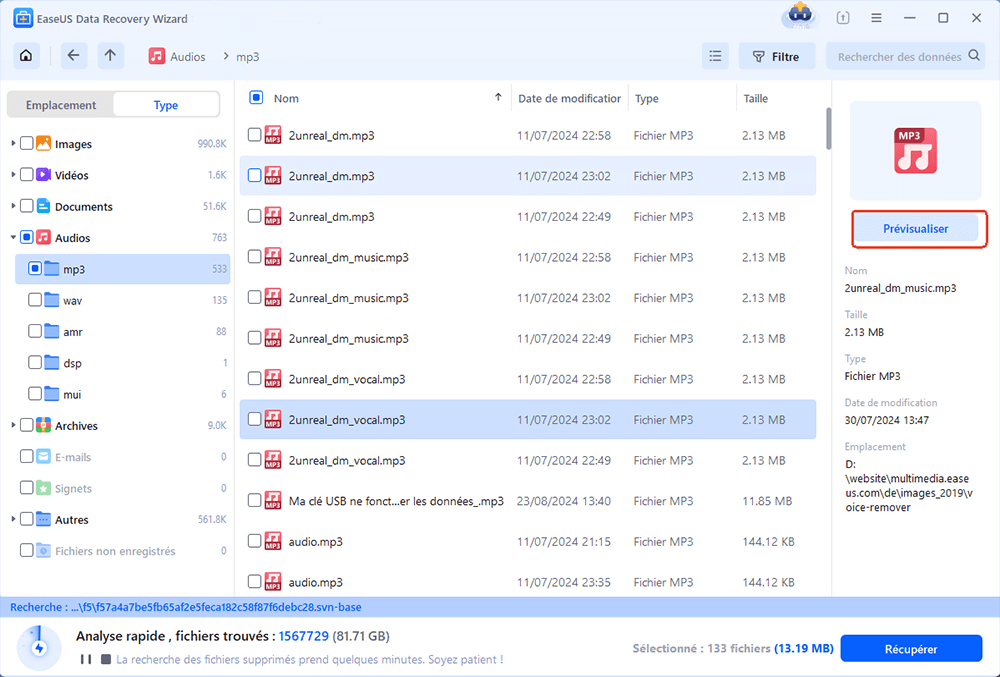
Task: Go up one folder level
Action: tap(110, 57)
